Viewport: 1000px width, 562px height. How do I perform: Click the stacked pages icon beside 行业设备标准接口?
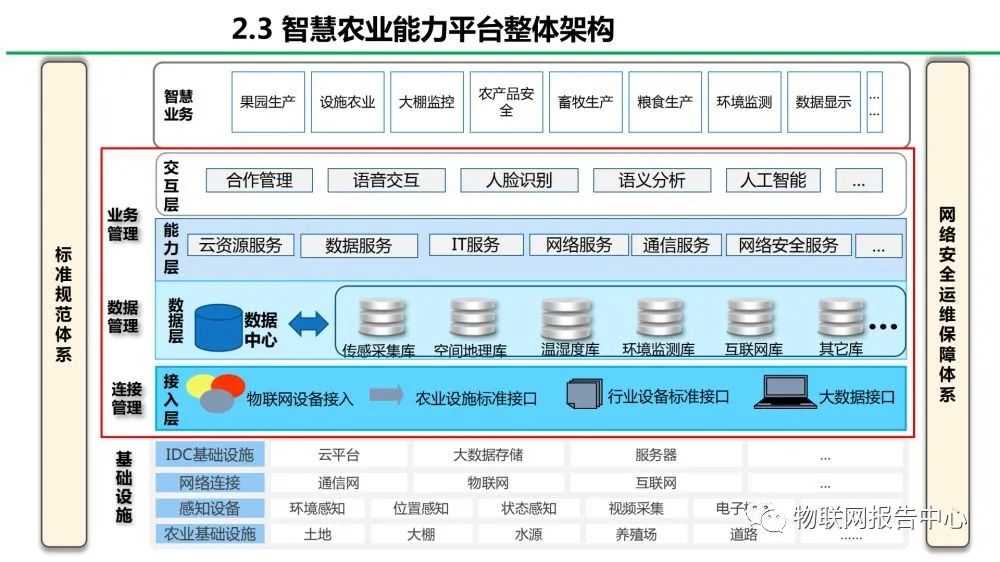click(x=584, y=394)
